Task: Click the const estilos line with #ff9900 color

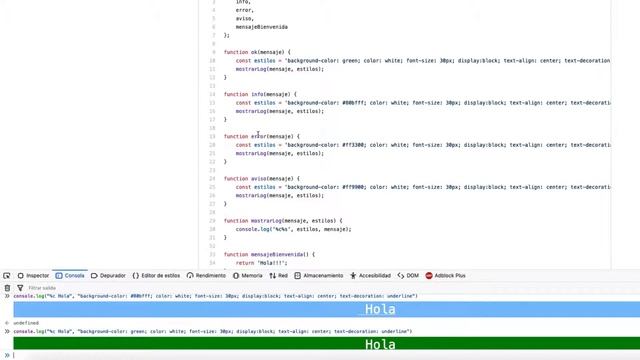Action: [x=423, y=187]
